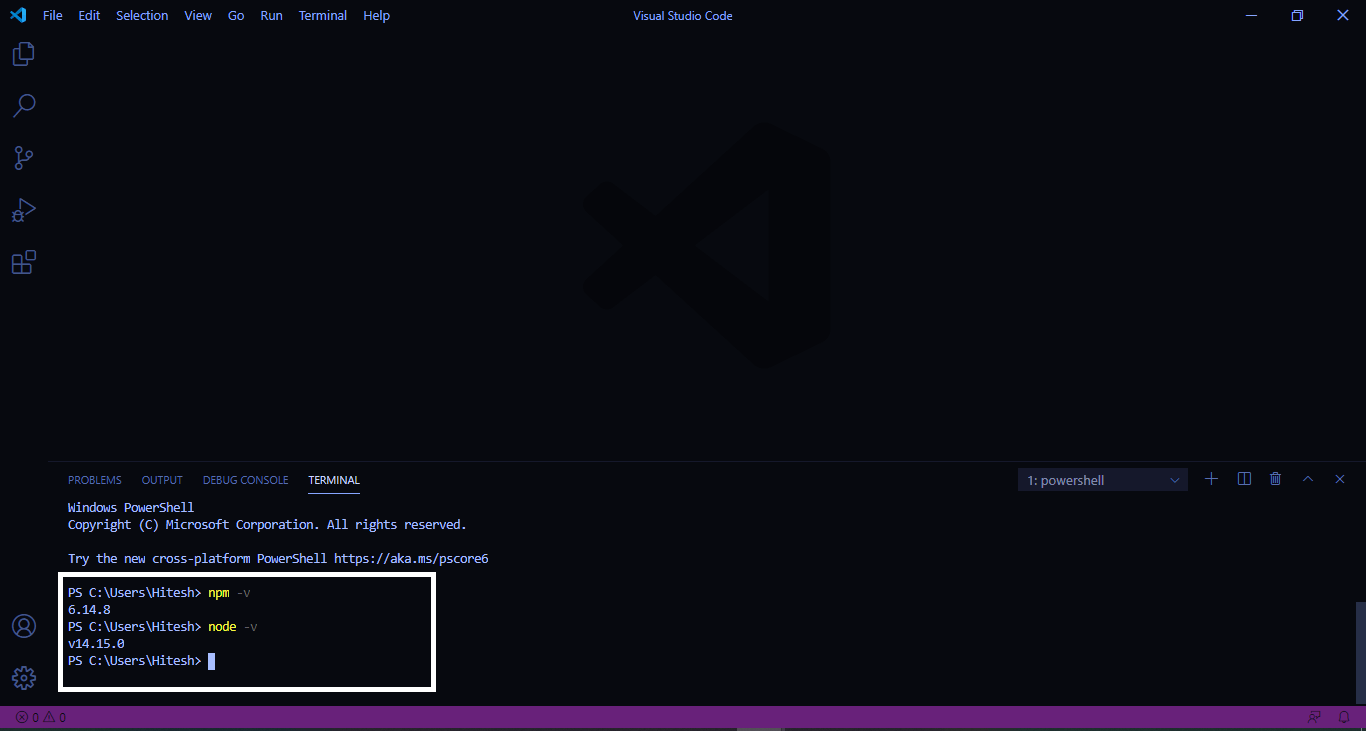Open the Source Control view

(x=24, y=158)
